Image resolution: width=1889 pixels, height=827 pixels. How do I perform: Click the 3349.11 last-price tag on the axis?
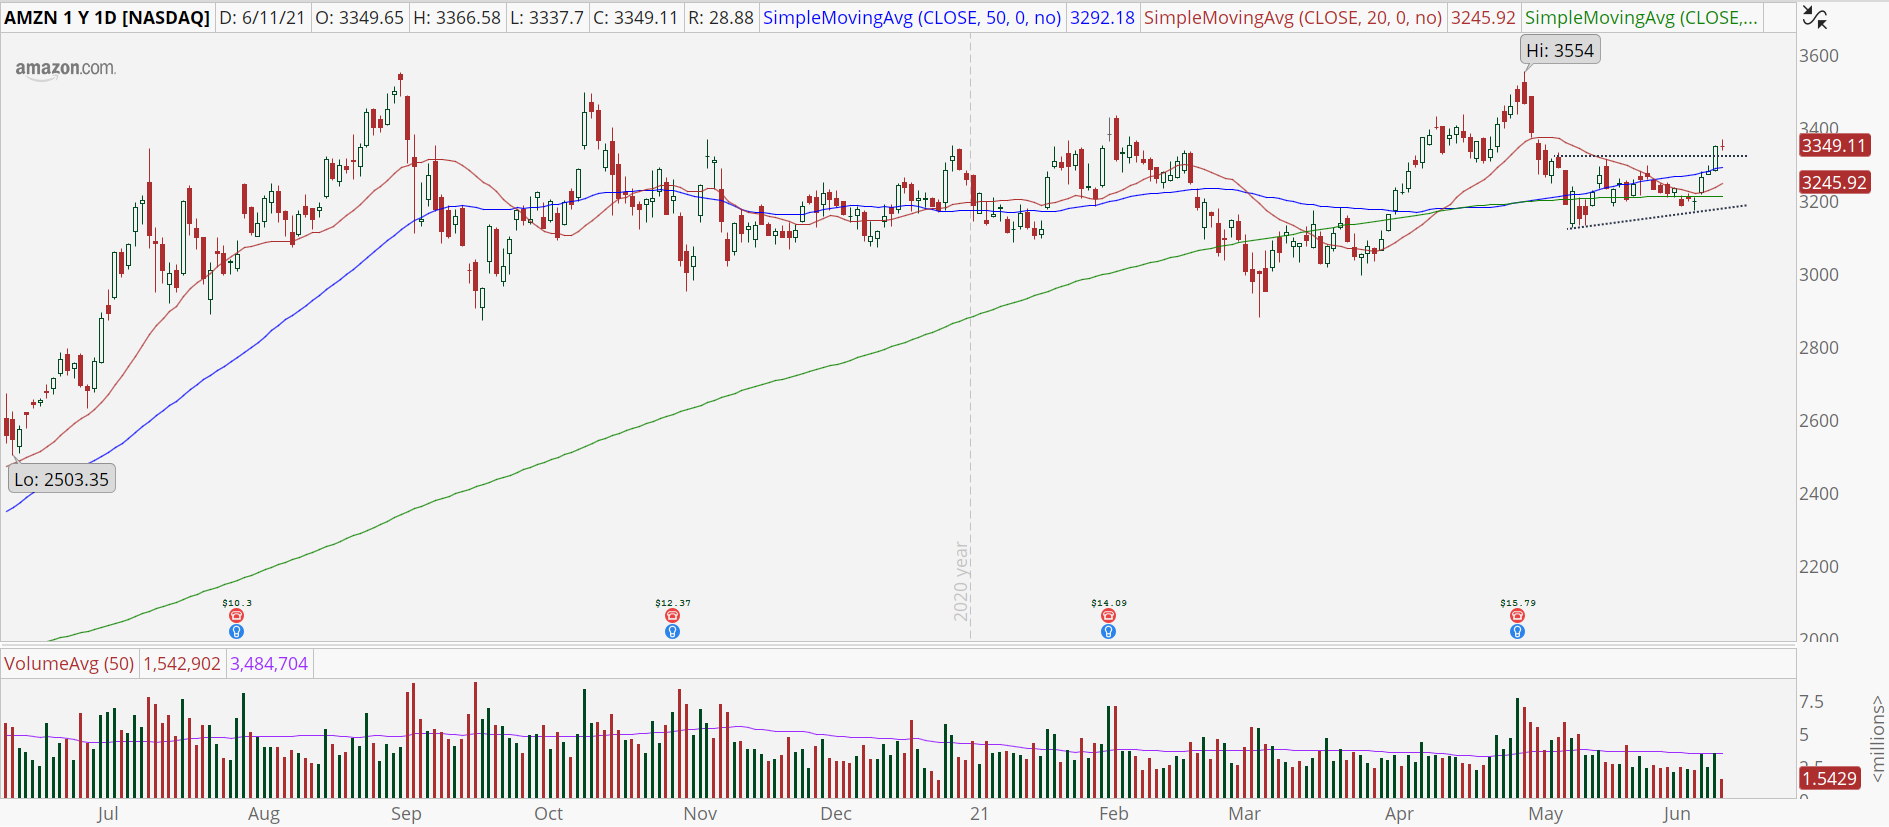pyautogui.click(x=1834, y=146)
